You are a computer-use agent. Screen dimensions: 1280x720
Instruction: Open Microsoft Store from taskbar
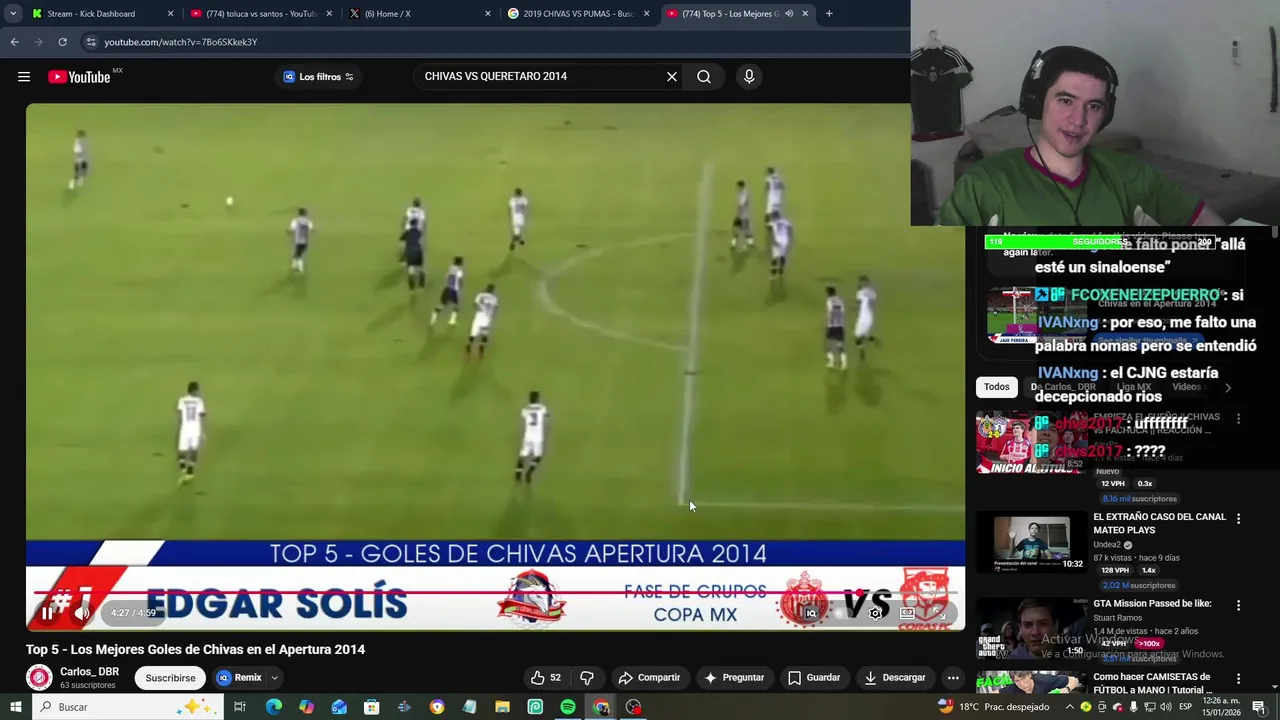tap(371, 707)
